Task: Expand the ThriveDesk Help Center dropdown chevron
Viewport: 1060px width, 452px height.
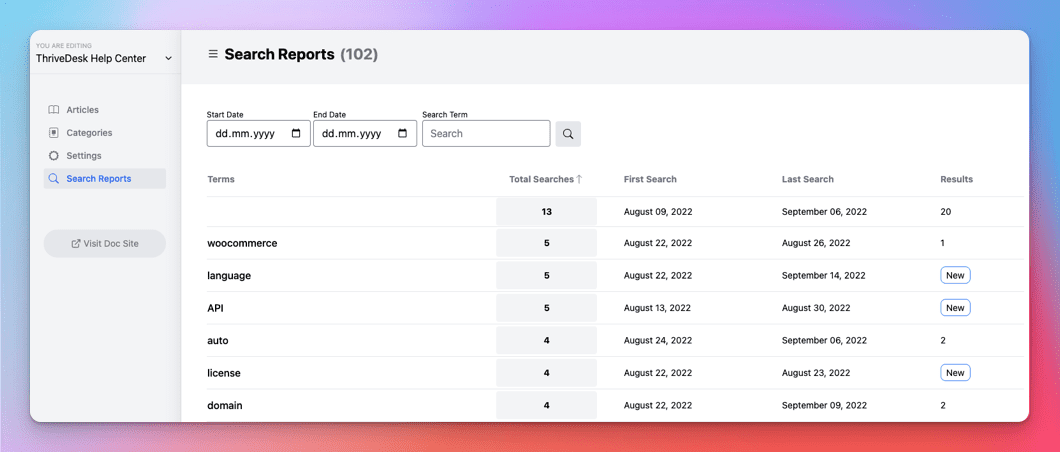Action: [168, 59]
